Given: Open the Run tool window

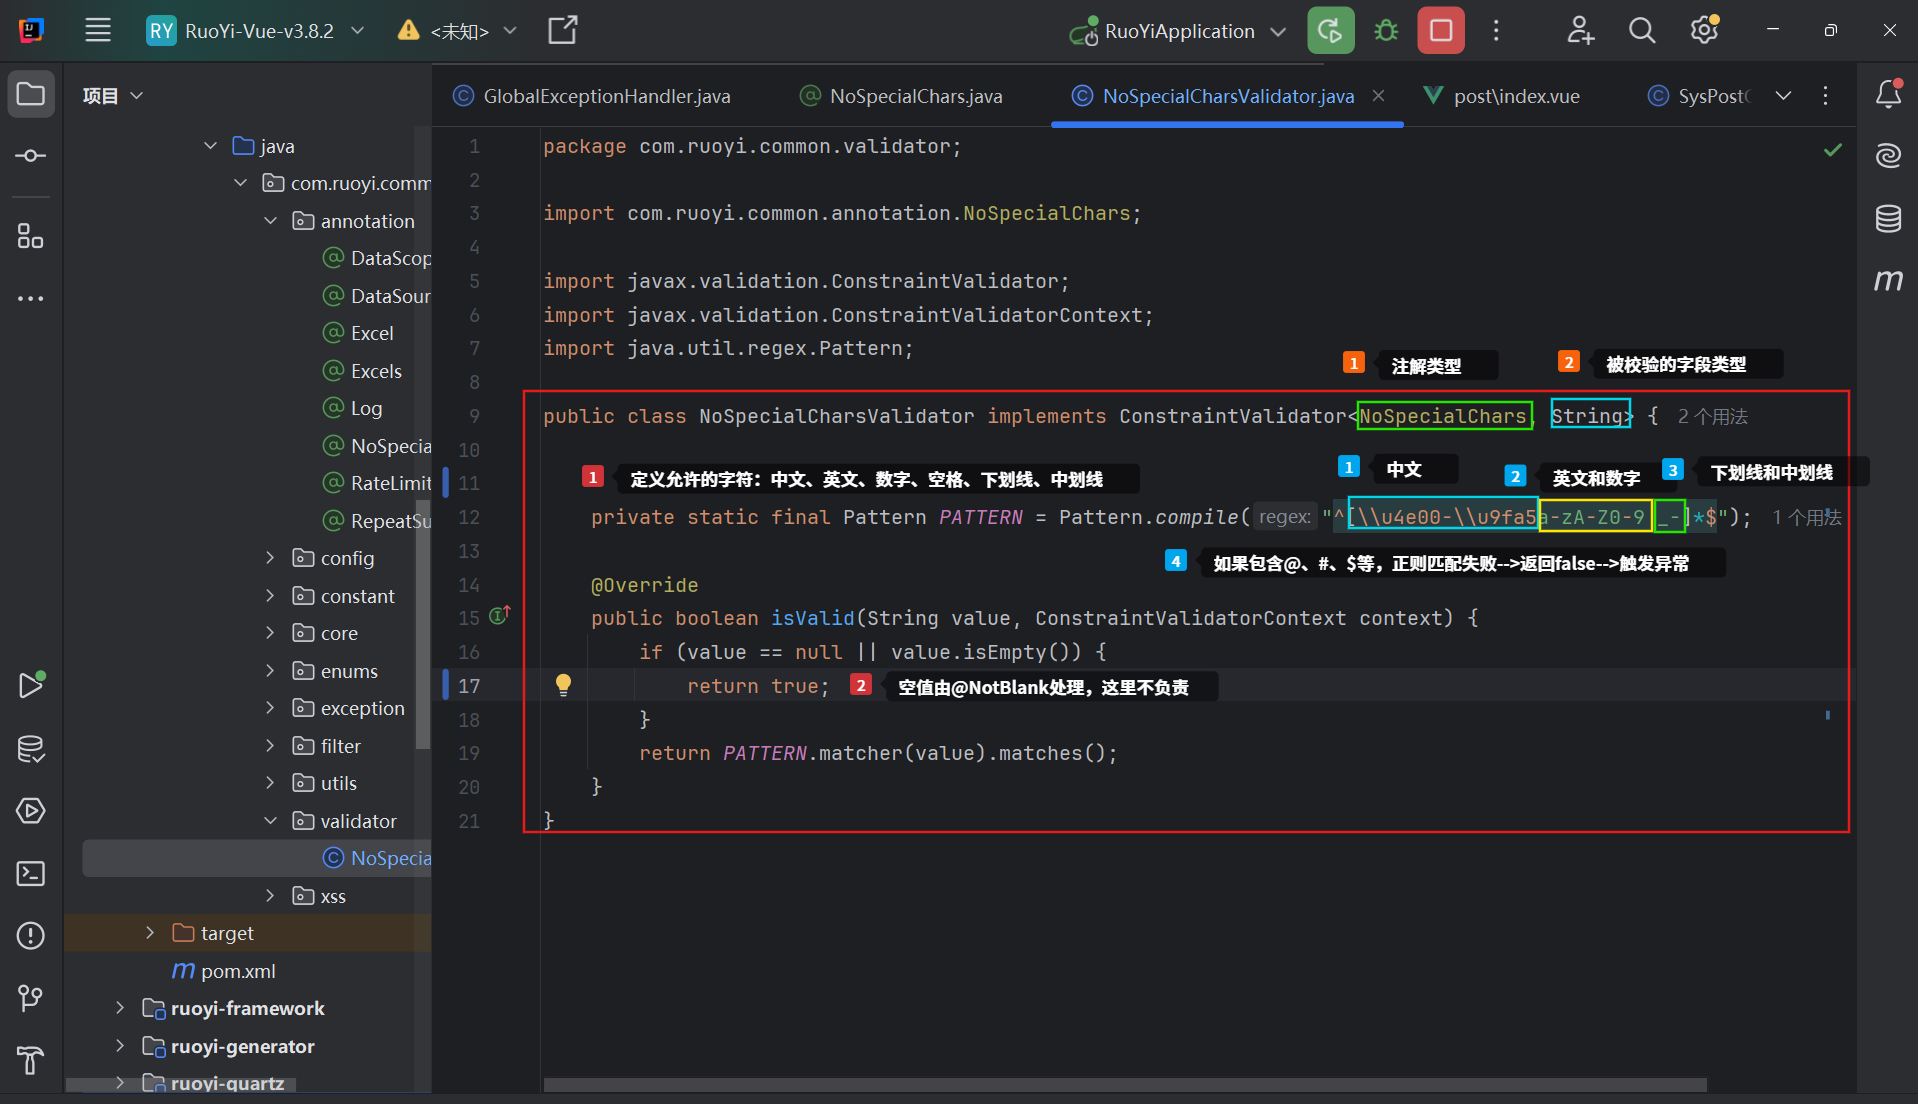Looking at the screenshot, I should (x=31, y=685).
